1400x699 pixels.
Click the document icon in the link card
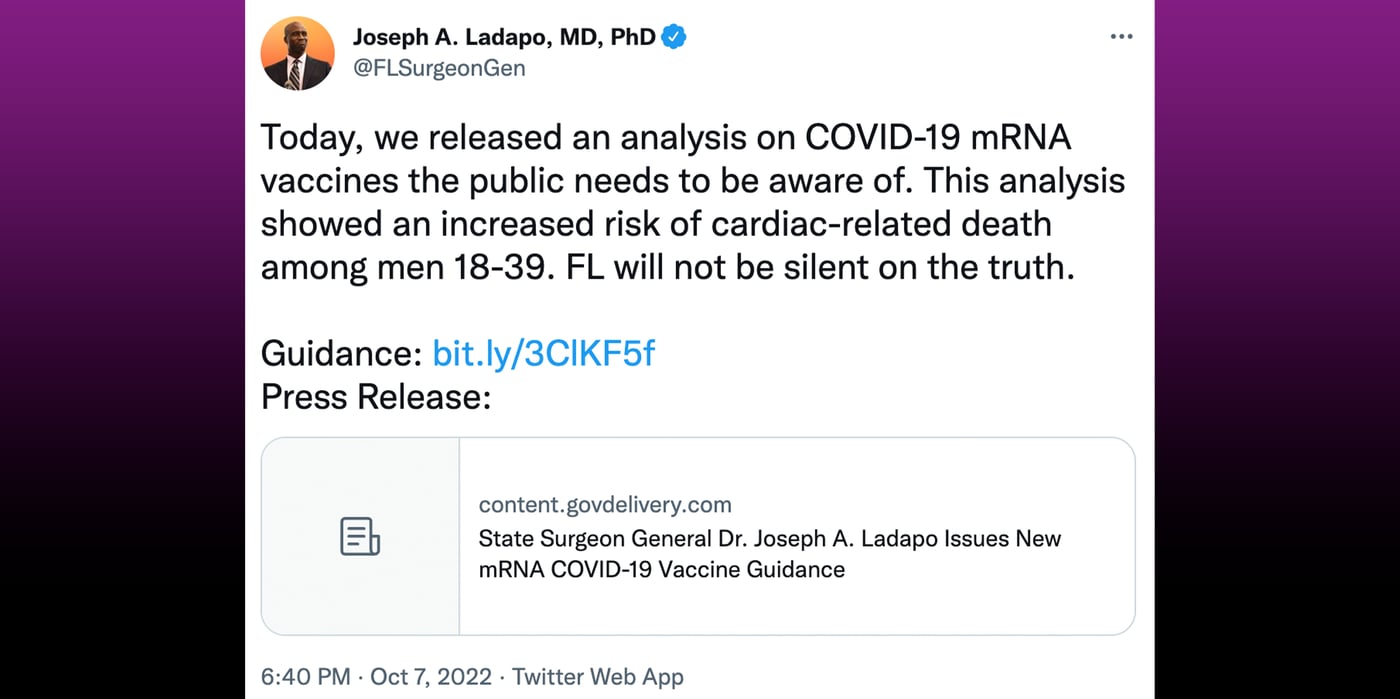click(360, 536)
